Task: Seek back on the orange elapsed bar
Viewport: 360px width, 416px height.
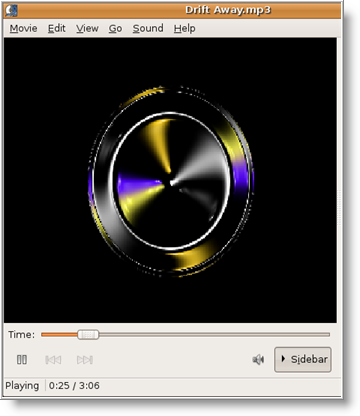Action: coord(59,334)
